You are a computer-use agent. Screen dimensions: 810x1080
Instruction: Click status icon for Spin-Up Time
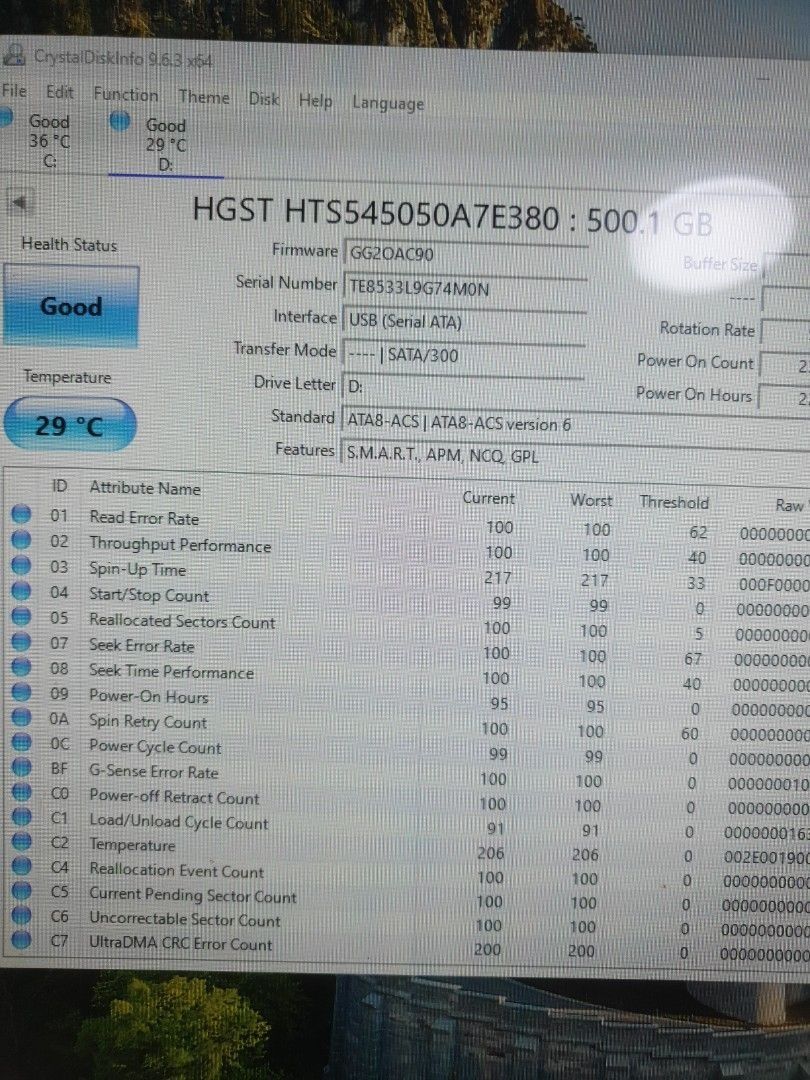21,565
